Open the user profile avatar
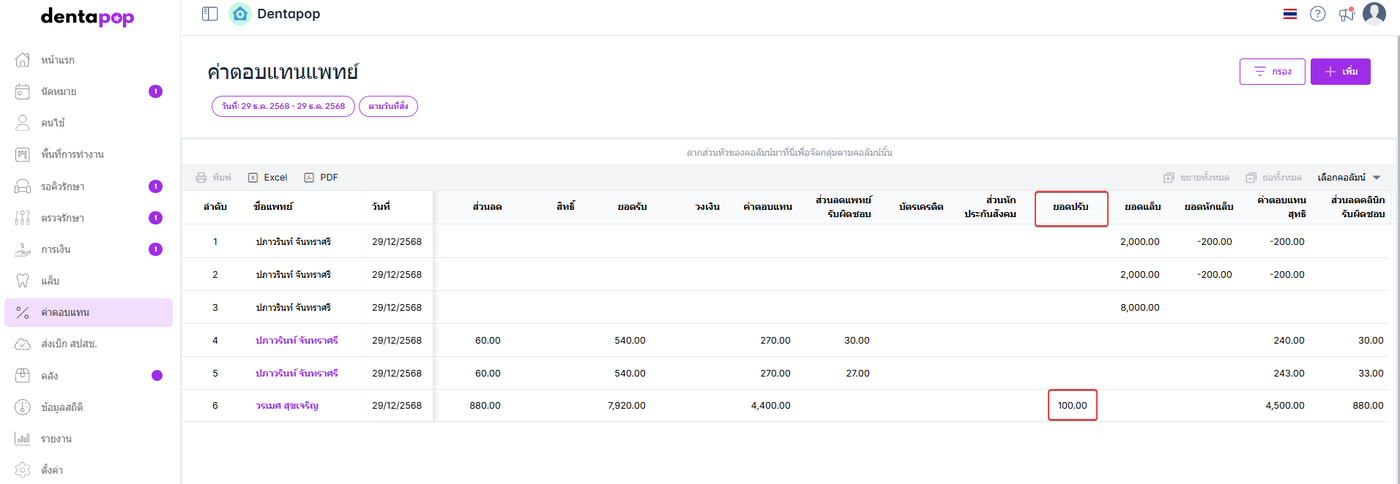Screen dimensions: 1400x484 1375,14
